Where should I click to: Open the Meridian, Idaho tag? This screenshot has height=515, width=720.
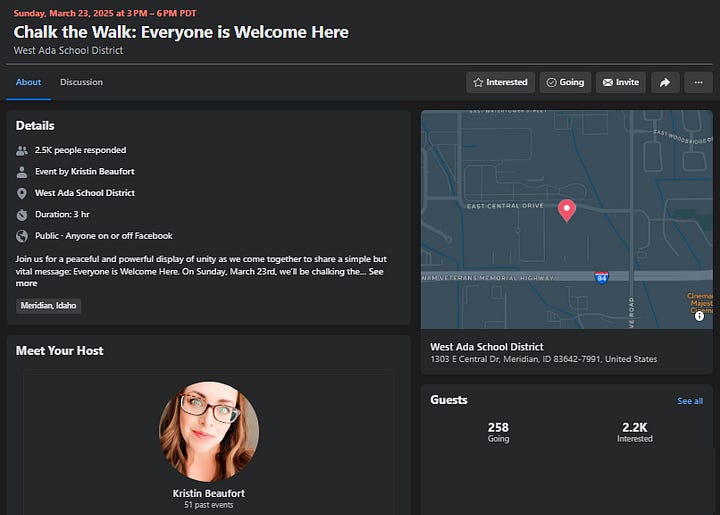(49, 306)
